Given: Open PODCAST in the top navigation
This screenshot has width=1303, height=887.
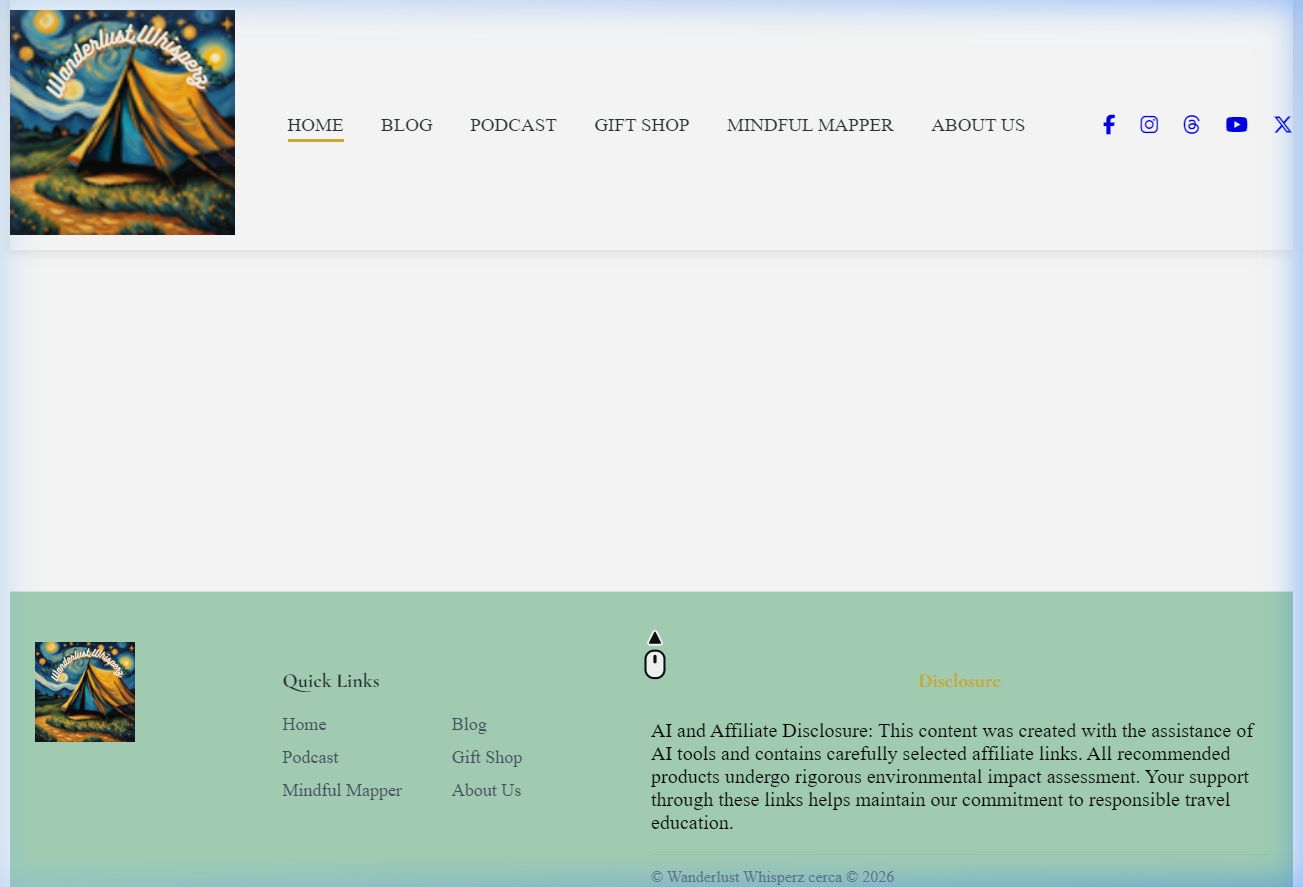Looking at the screenshot, I should [513, 125].
